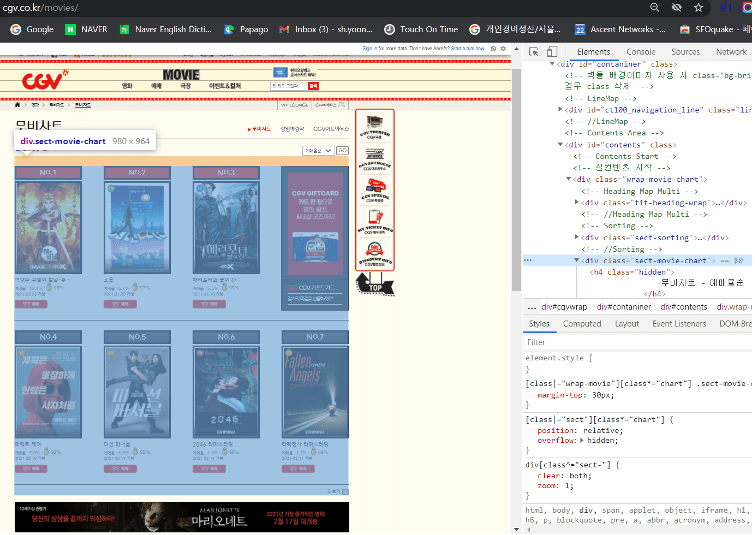Screen dimensions: 755x535
Task: Select the Styles tab
Action: point(539,324)
